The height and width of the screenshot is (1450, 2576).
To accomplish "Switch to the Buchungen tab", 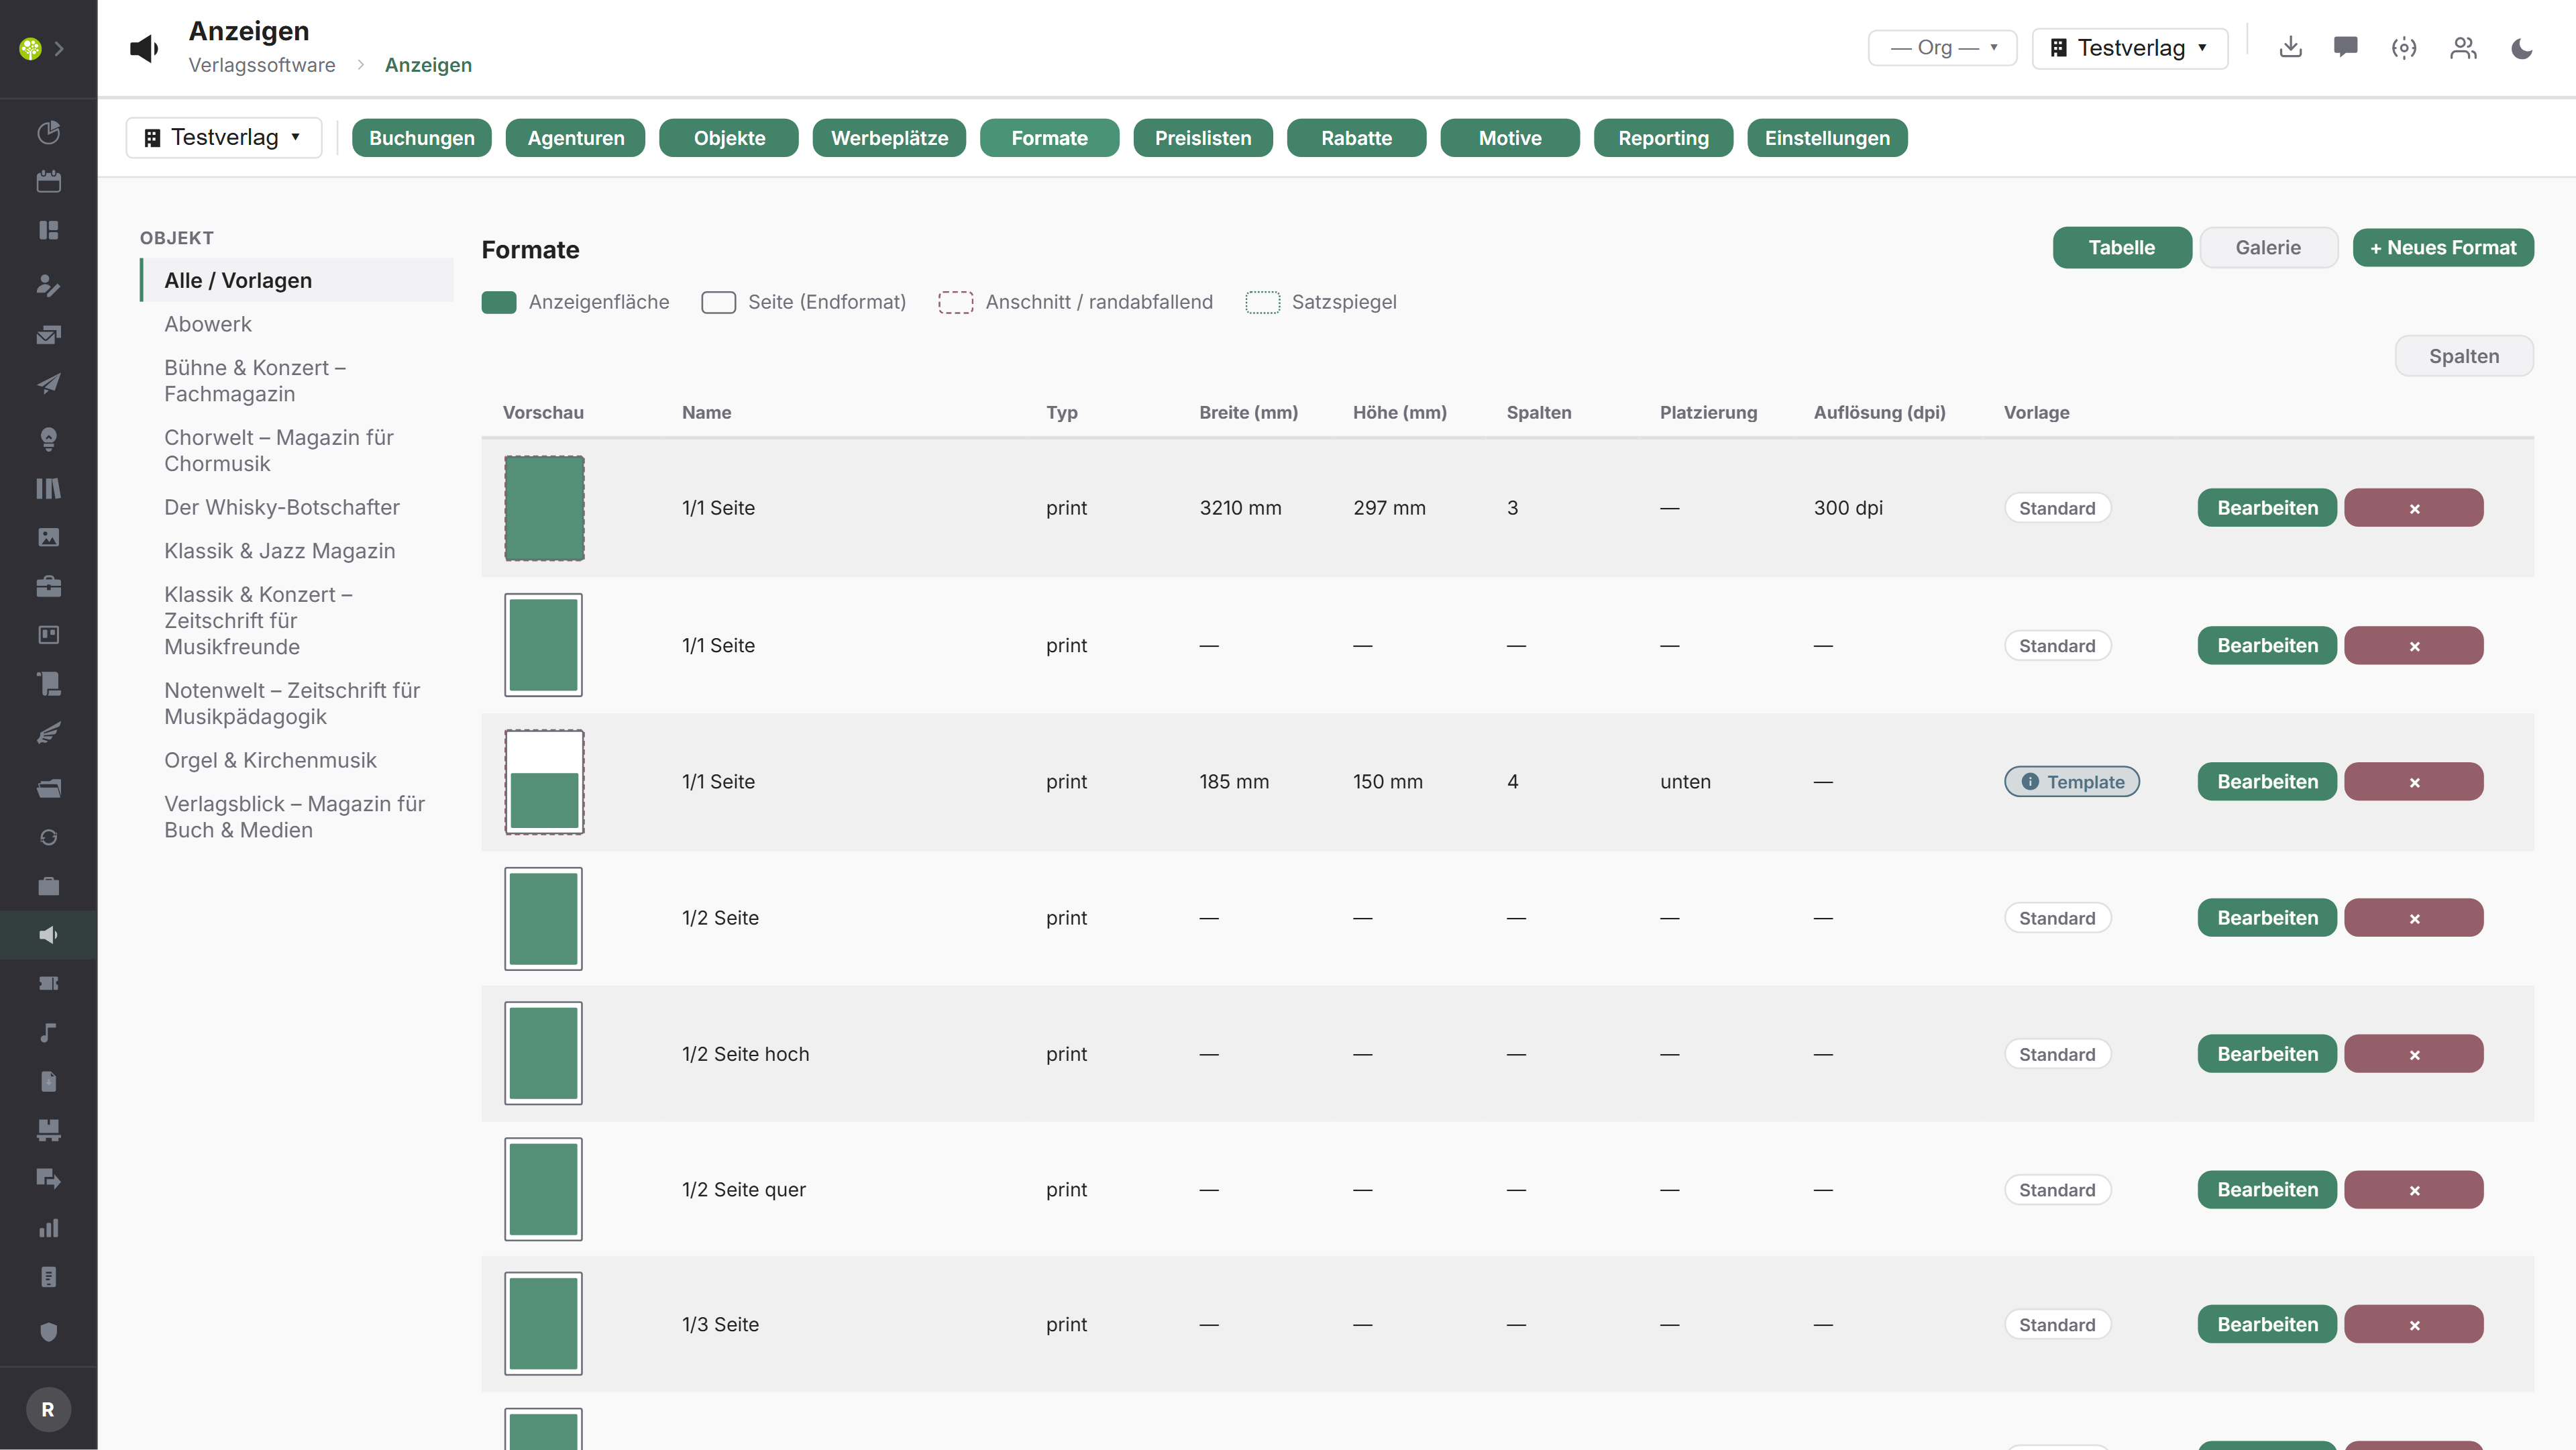I will [x=421, y=138].
